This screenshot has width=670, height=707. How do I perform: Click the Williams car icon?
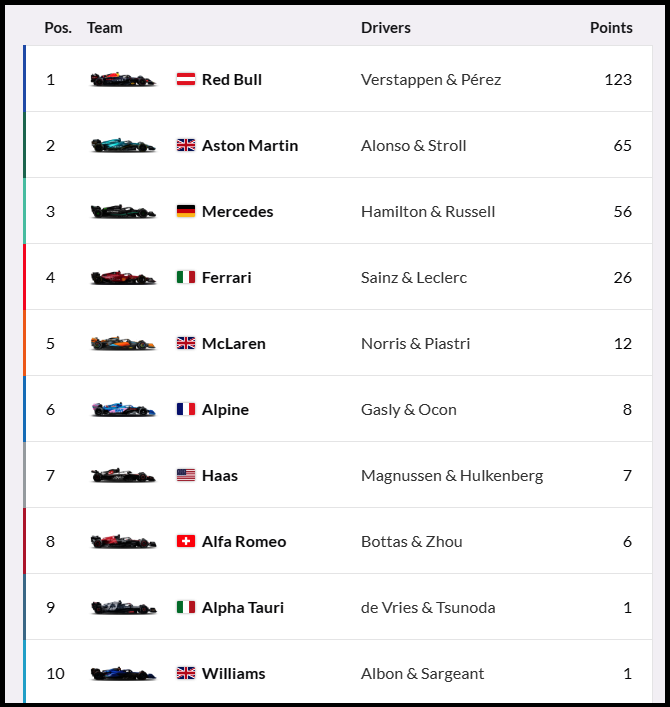pyautogui.click(x=123, y=673)
